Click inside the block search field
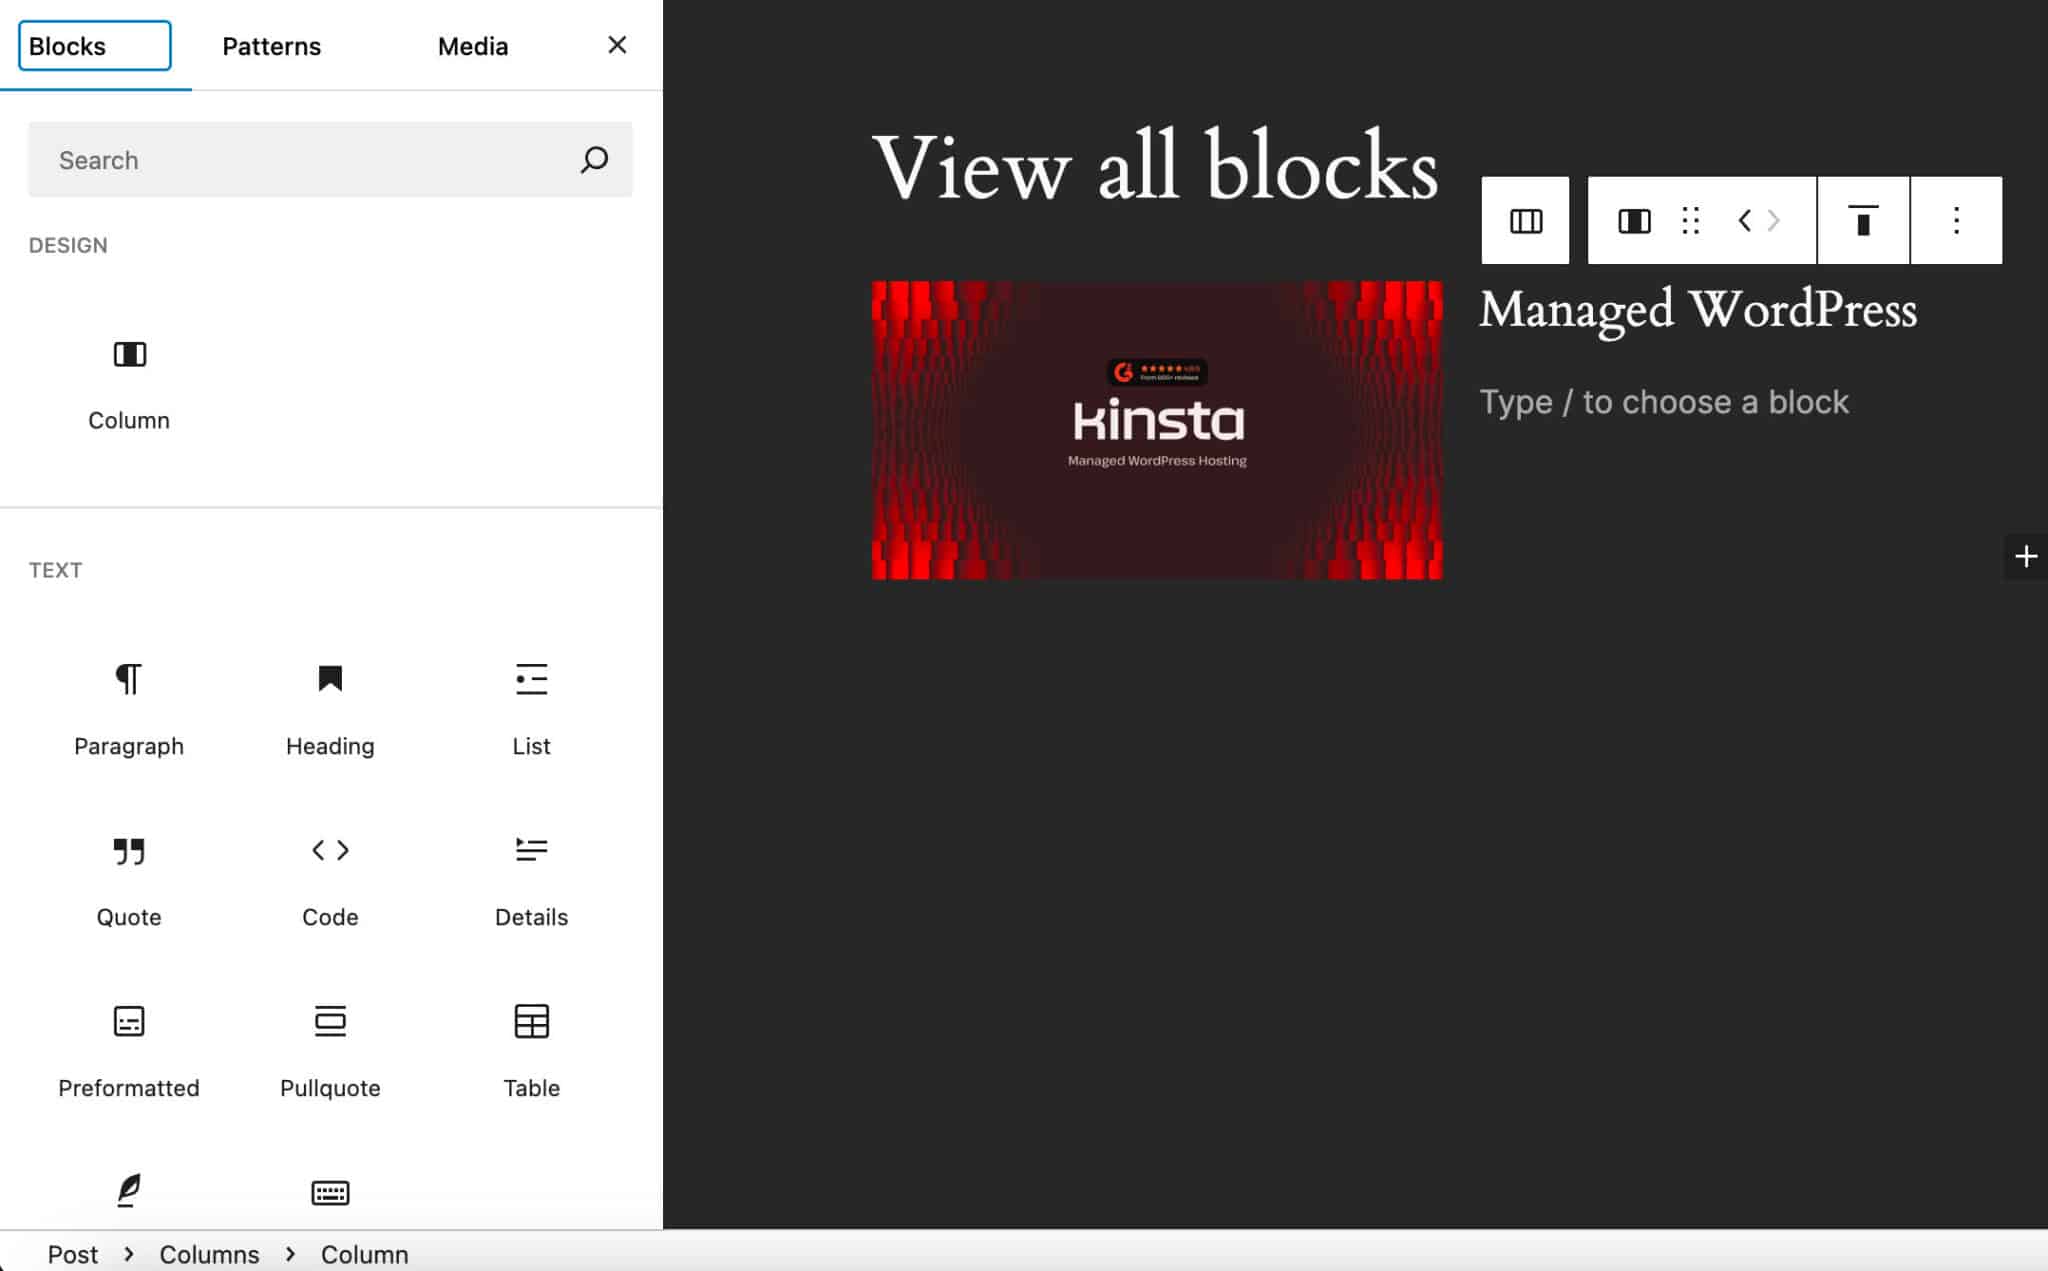This screenshot has height=1271, width=2048. click(300, 159)
